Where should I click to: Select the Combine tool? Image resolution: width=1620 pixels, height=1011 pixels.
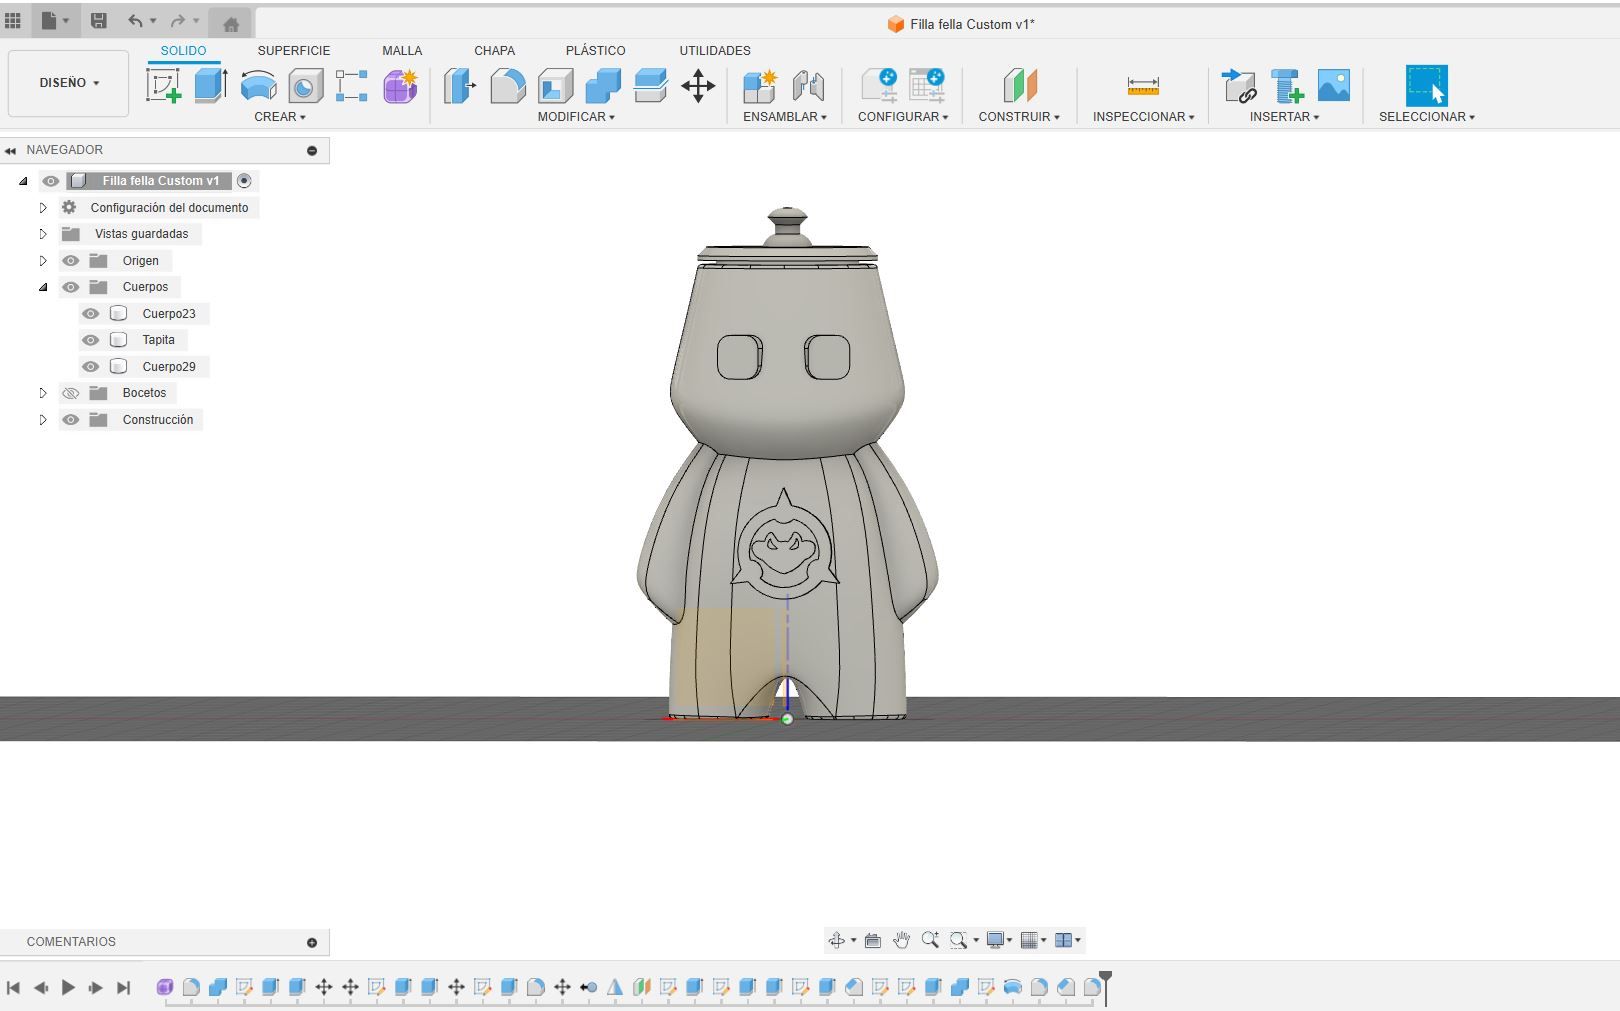coord(602,86)
